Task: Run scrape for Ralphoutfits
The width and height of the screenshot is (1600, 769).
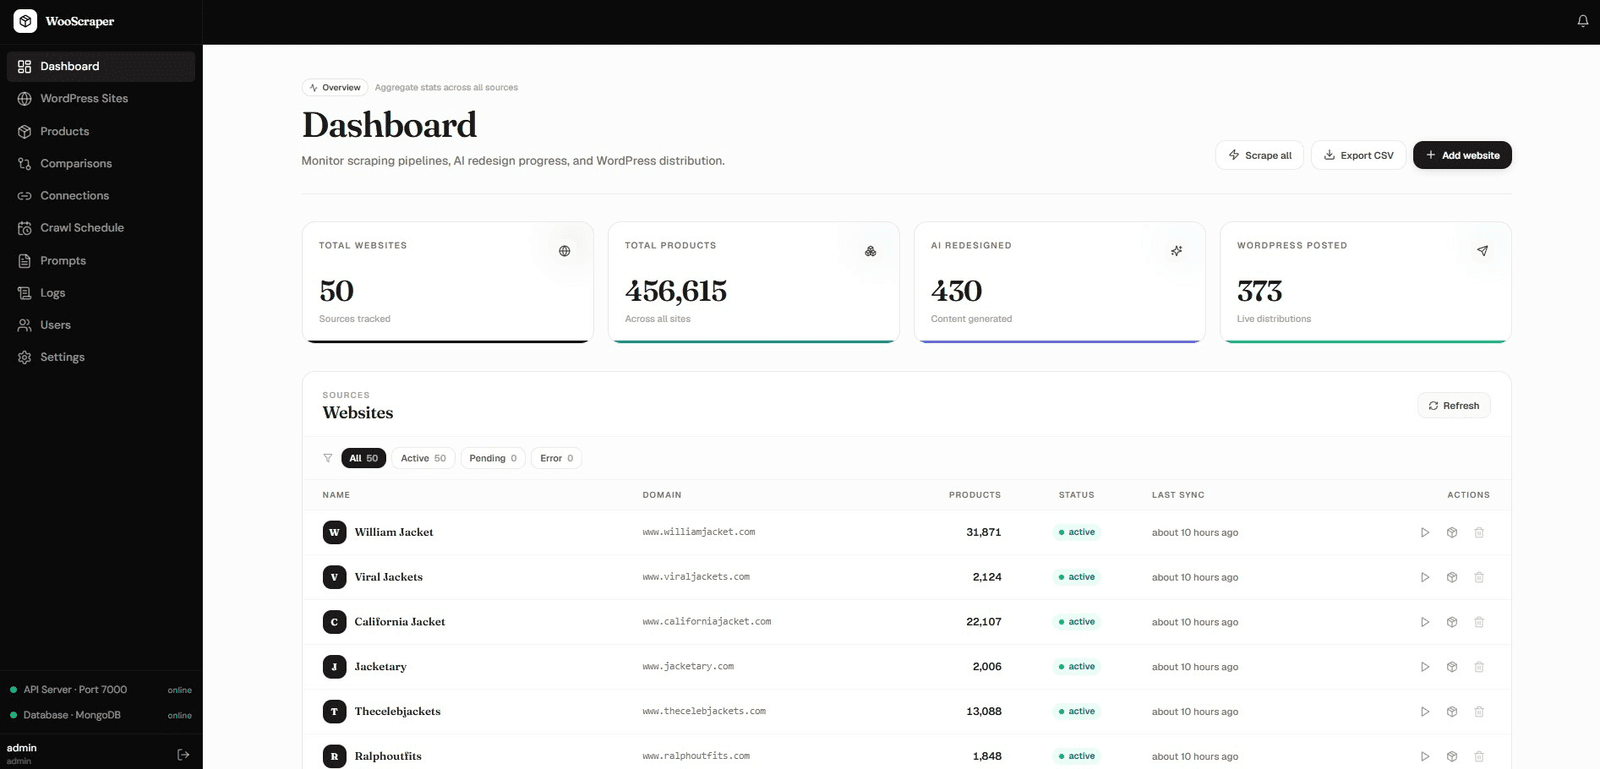Action: click(1425, 756)
